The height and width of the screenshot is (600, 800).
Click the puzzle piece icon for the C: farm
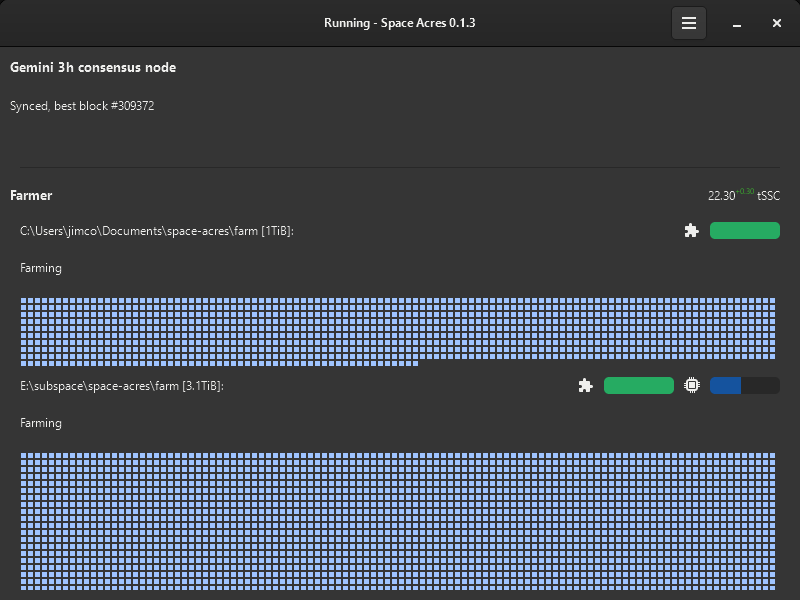point(691,231)
